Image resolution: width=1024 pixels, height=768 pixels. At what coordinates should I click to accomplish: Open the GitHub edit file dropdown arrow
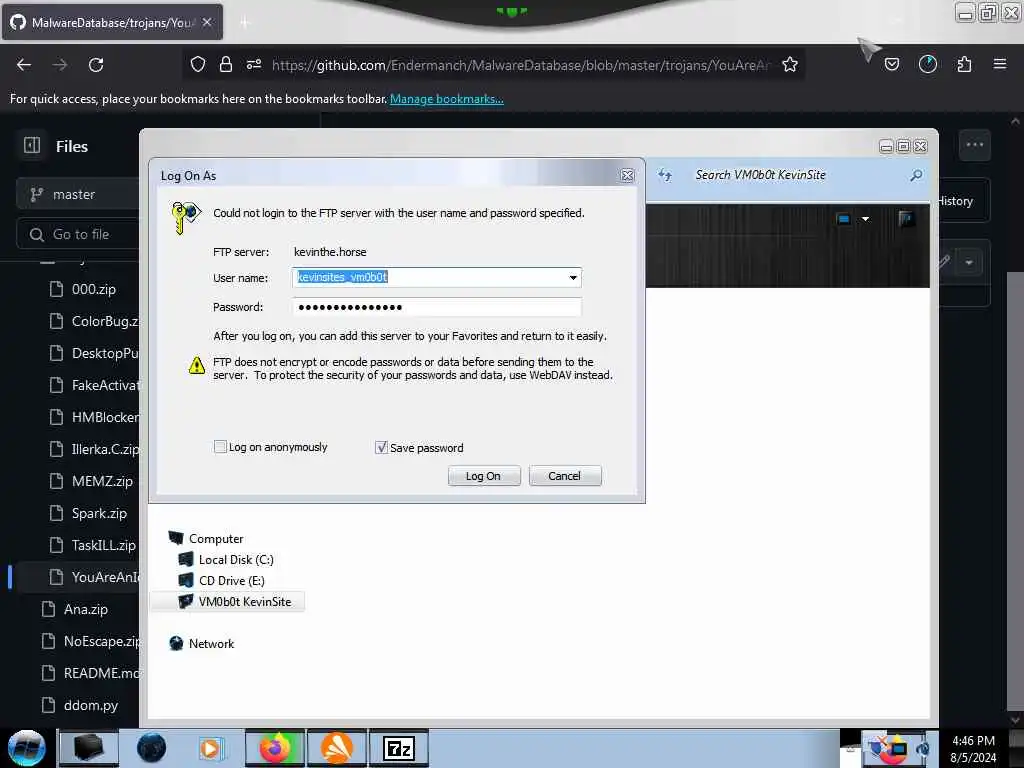pos(969,263)
